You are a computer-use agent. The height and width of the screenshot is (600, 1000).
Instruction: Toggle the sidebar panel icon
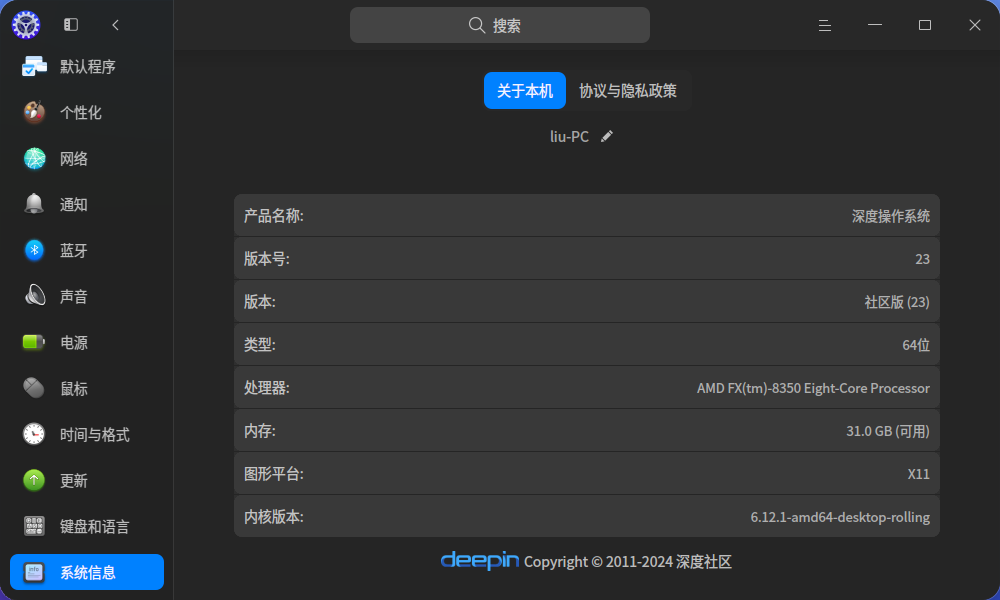(x=71, y=25)
